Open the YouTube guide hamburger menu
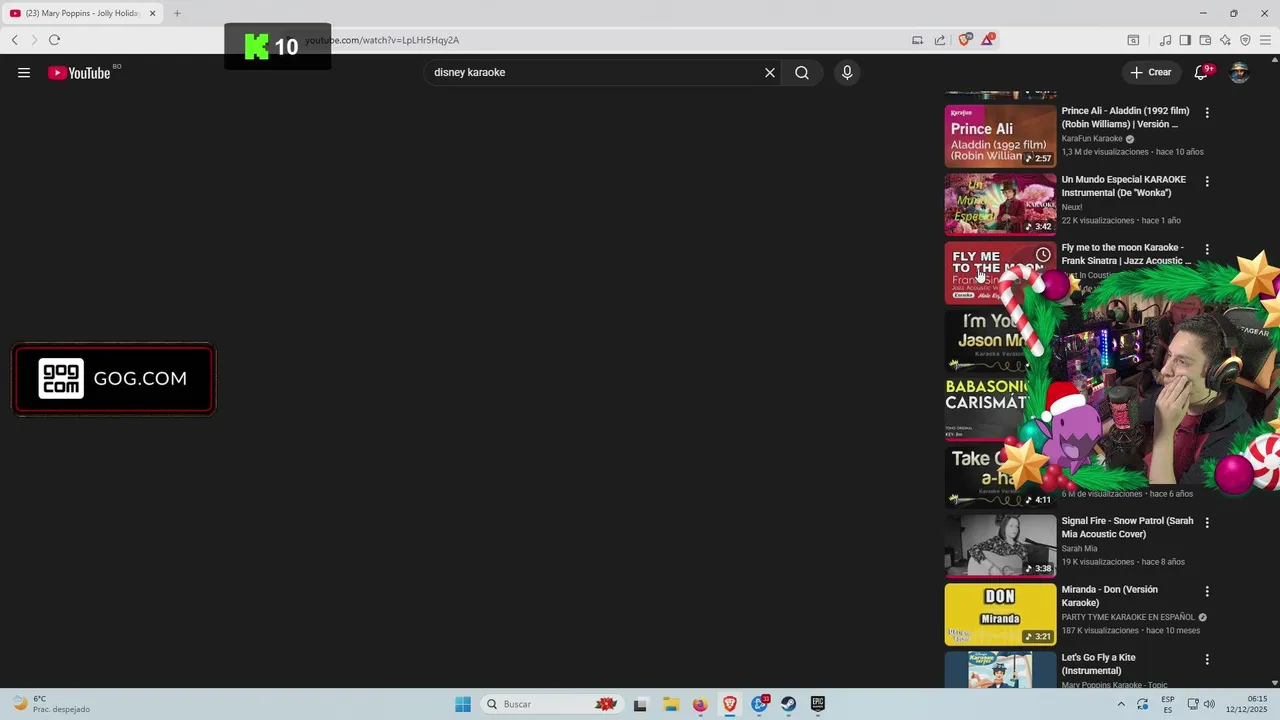1280x720 pixels. [x=24, y=72]
